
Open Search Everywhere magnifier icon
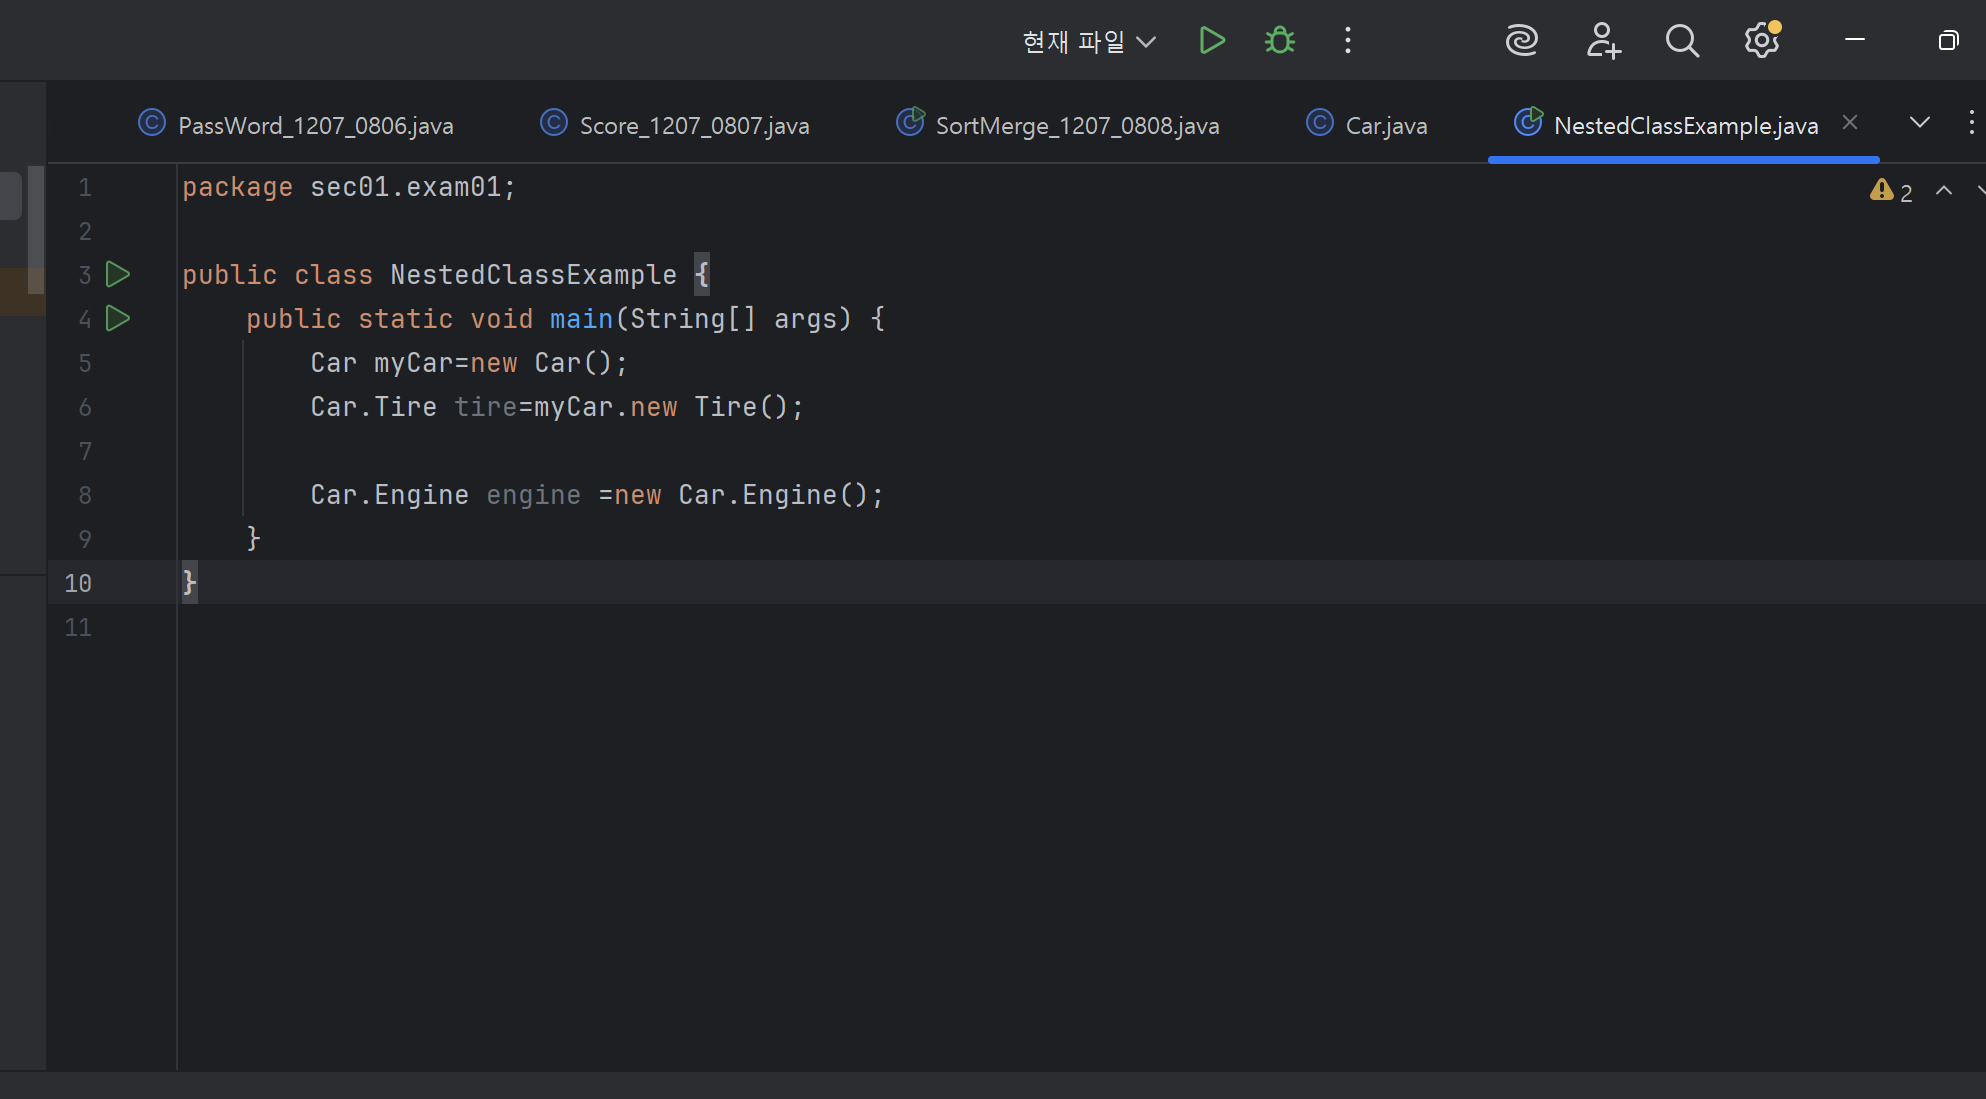click(x=1682, y=41)
